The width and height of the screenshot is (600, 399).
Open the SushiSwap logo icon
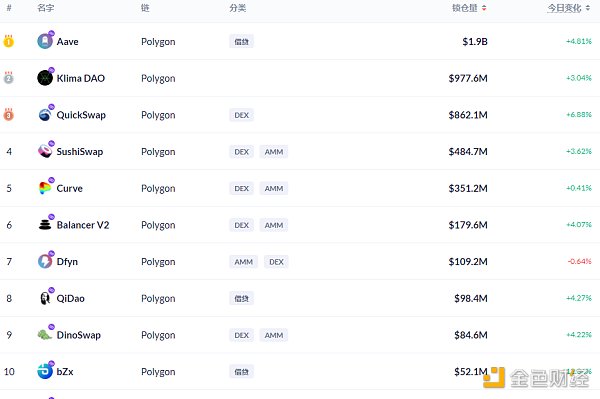[45, 151]
